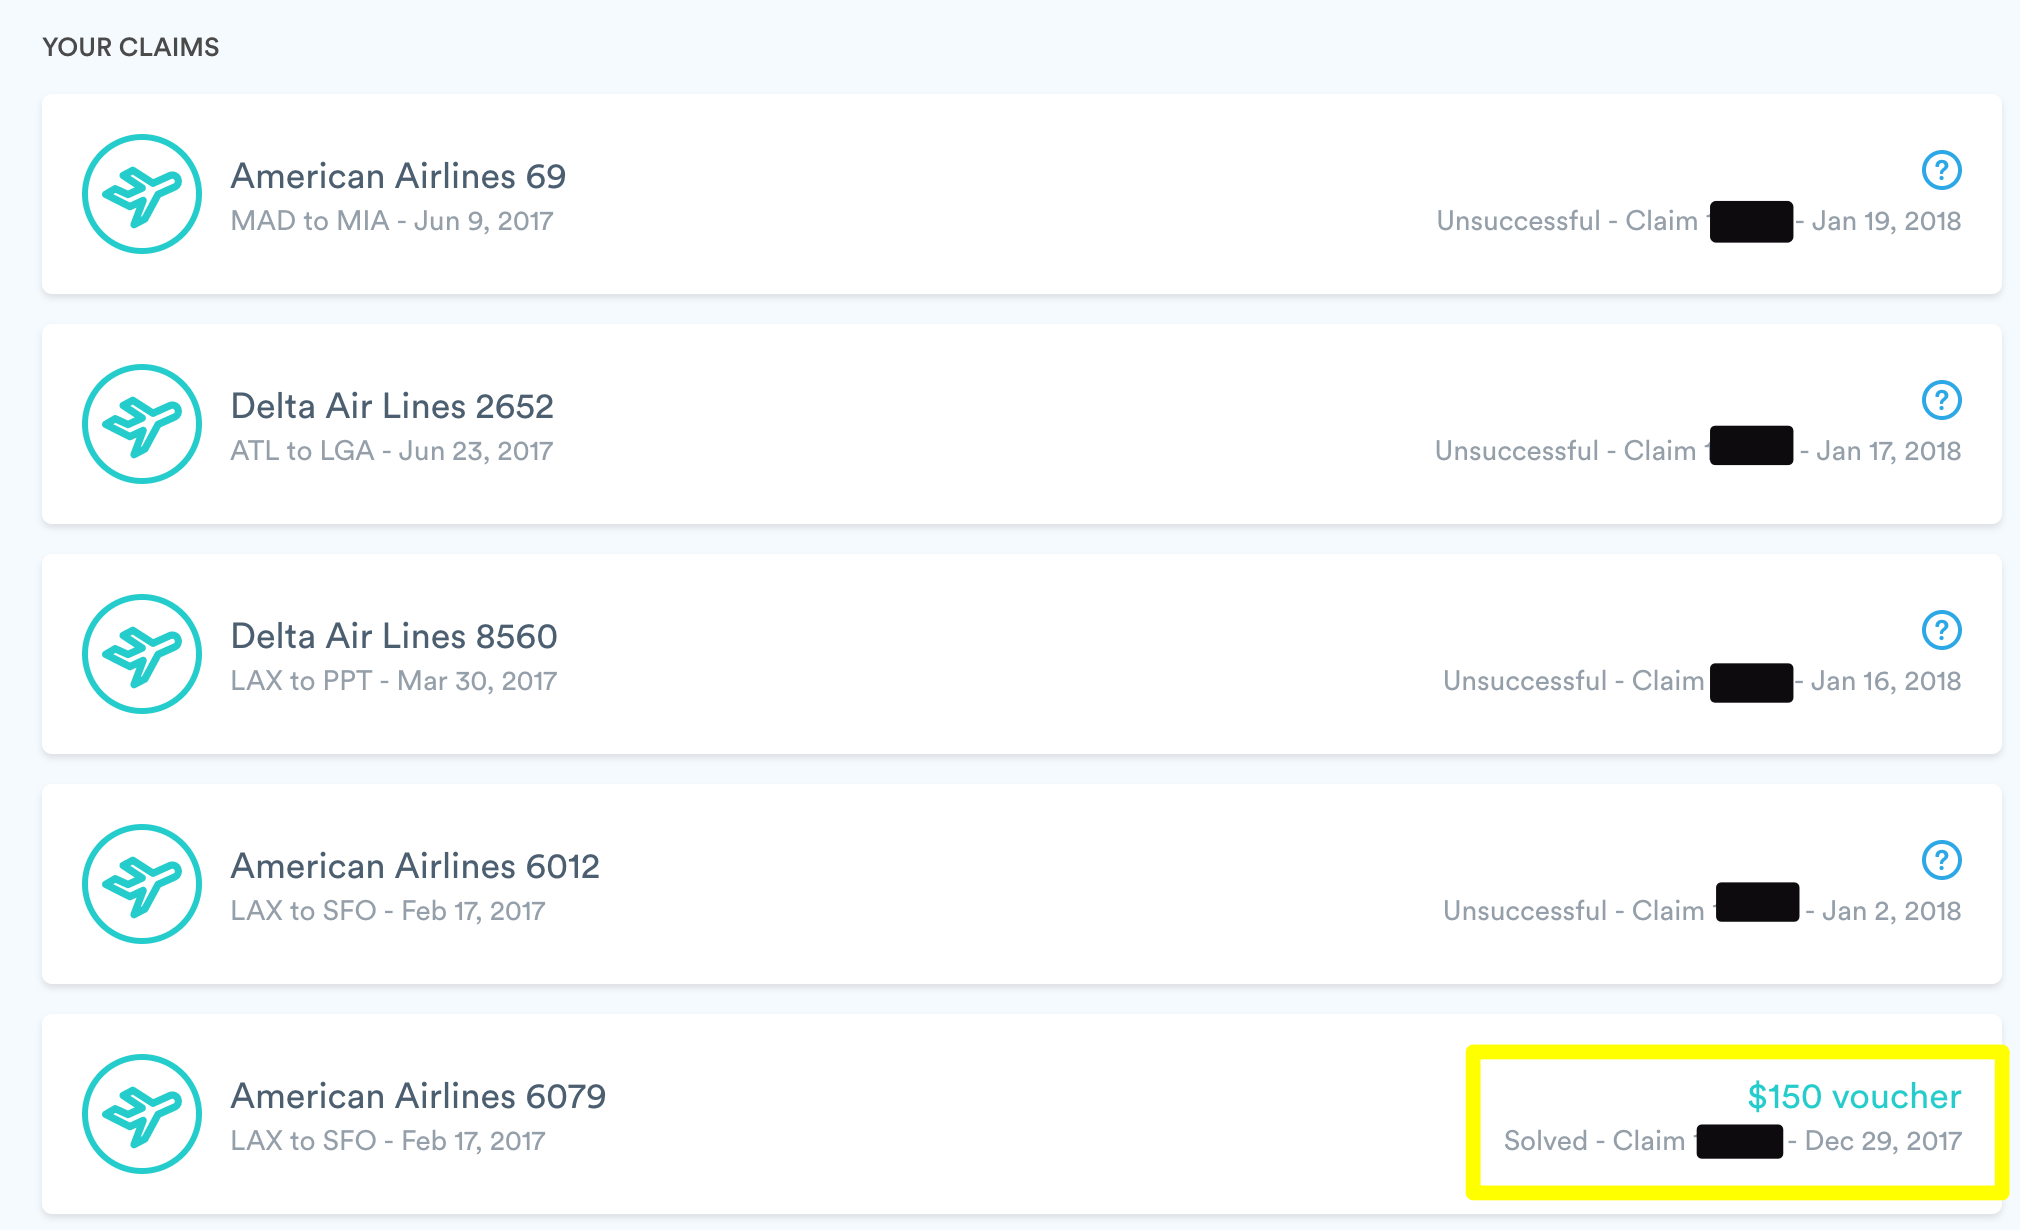Open help icon on Delta Air Lines 2652 claim
This screenshot has height=1230, width=2020.
1941,400
